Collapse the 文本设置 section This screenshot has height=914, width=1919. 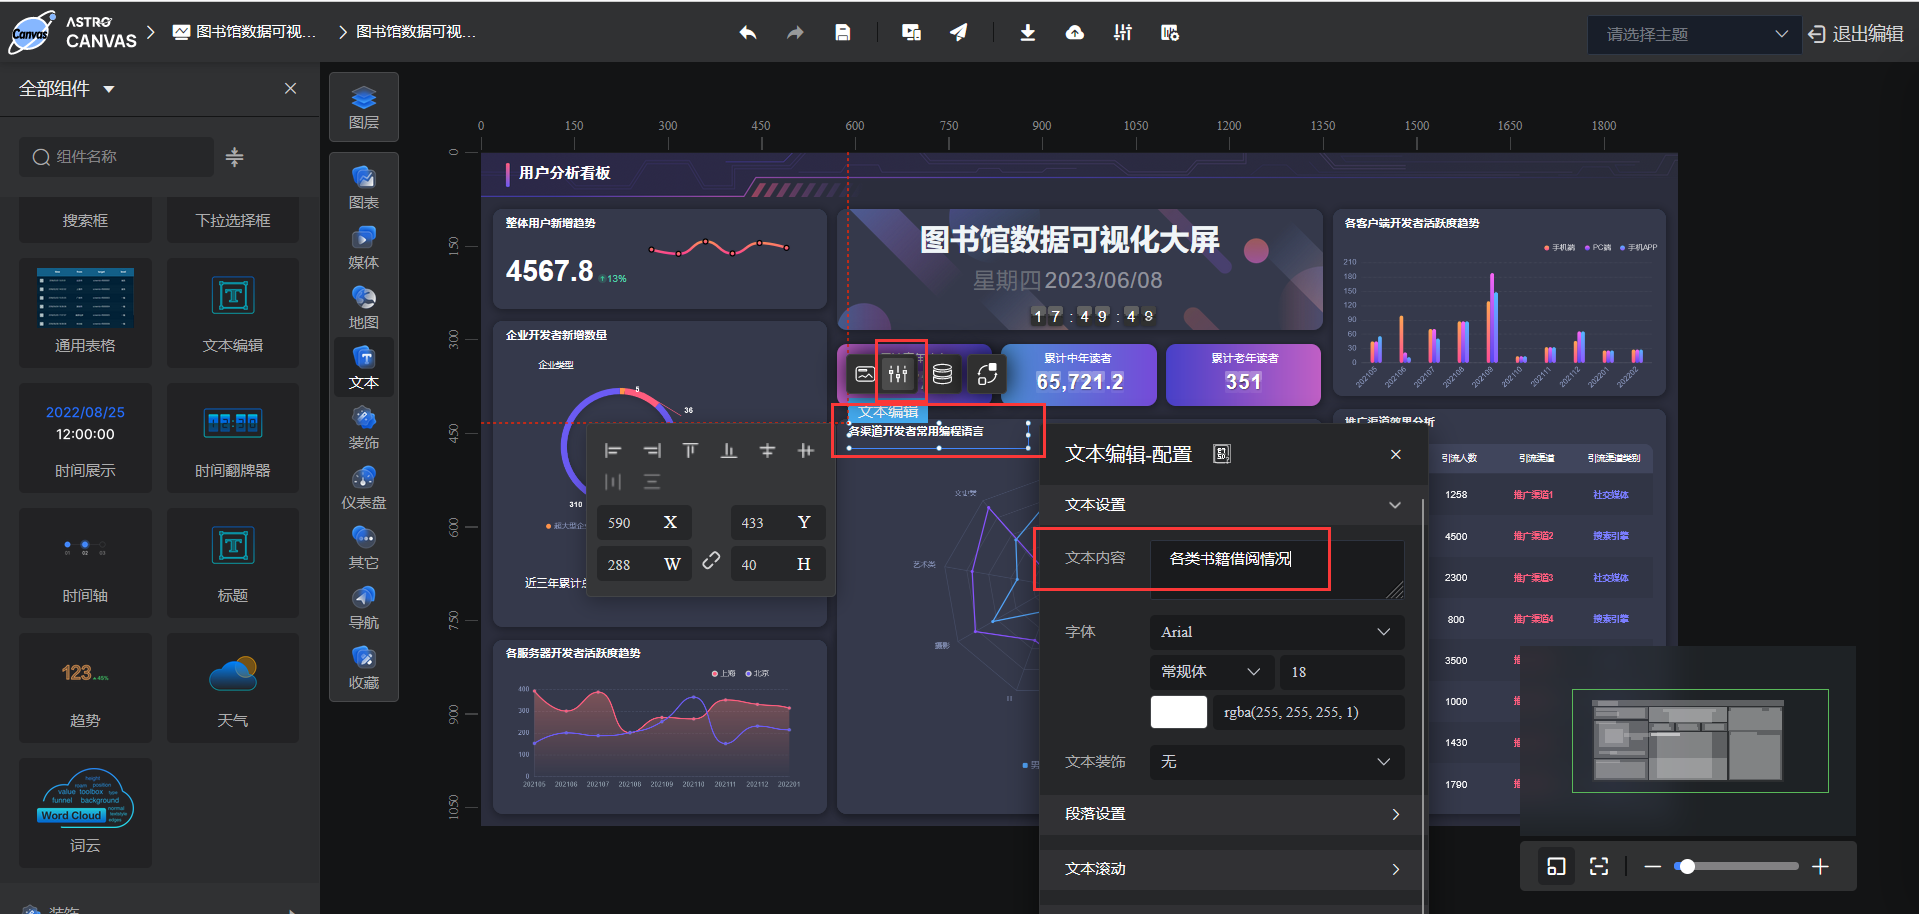point(1394,505)
